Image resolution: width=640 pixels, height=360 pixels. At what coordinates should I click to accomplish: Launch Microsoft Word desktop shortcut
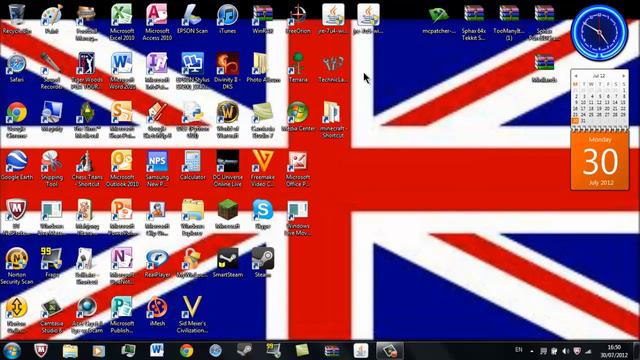tap(122, 71)
